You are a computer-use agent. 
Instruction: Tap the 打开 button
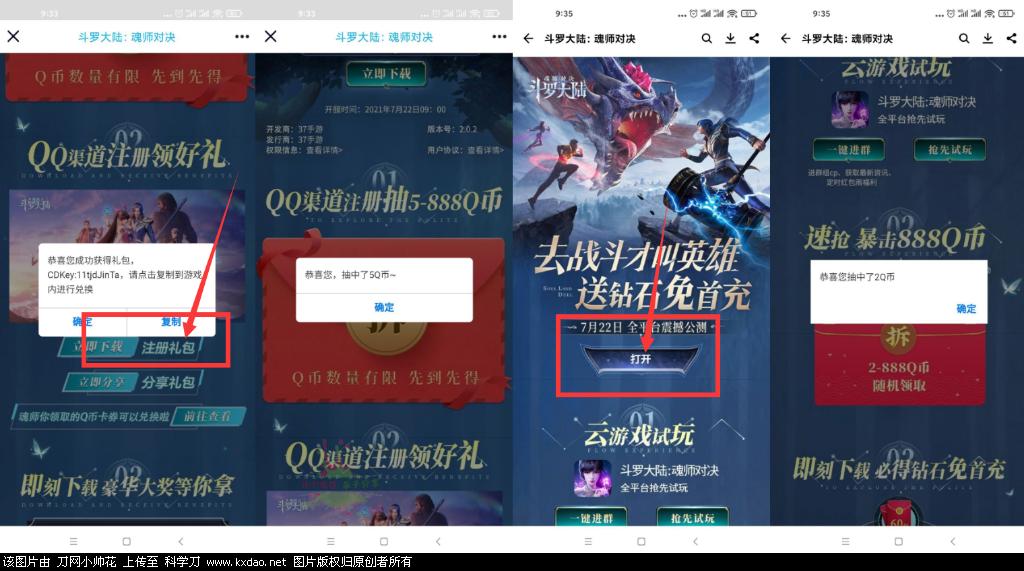(x=641, y=359)
